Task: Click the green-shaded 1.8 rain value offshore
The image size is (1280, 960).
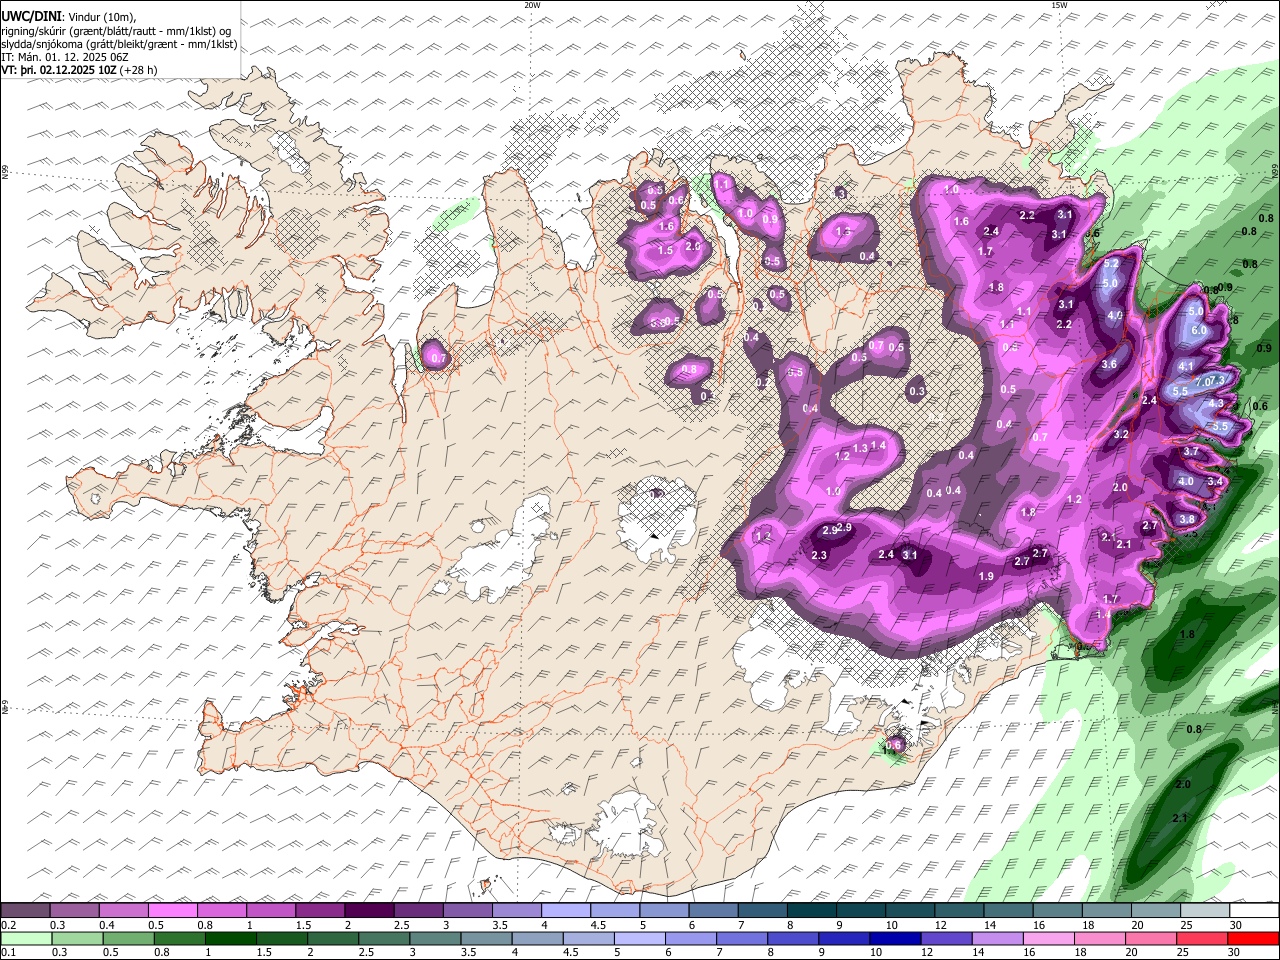Action: coord(1187,634)
